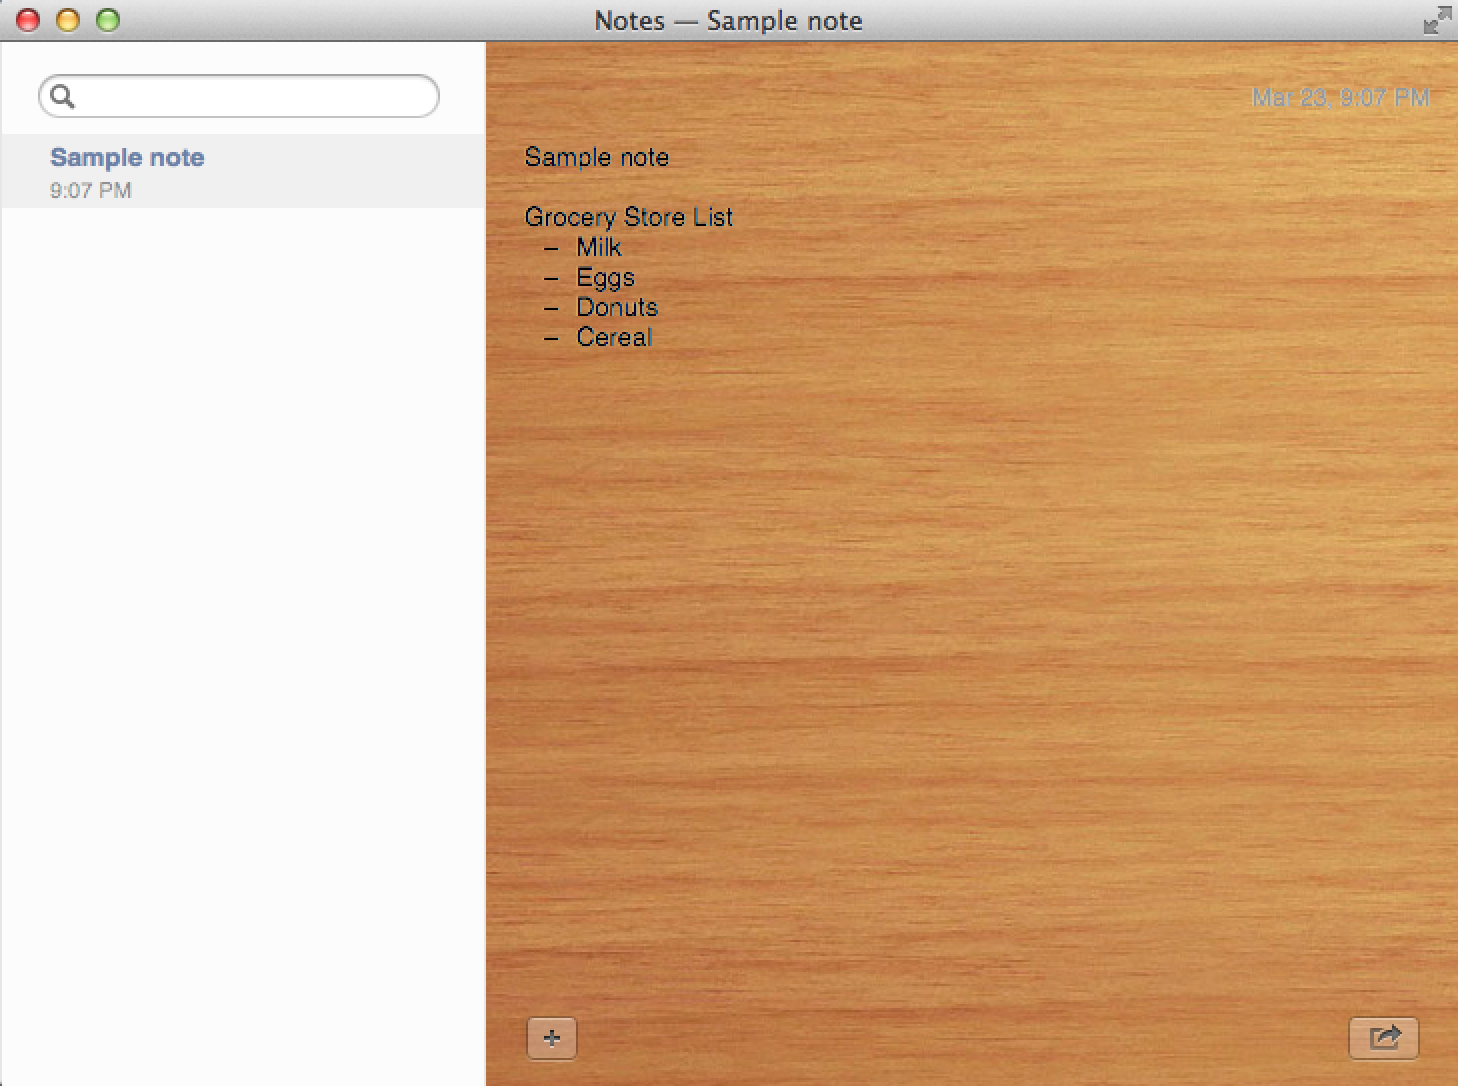This screenshot has height=1086, width=1458.
Task: Focus the notes search field
Action: [239, 96]
